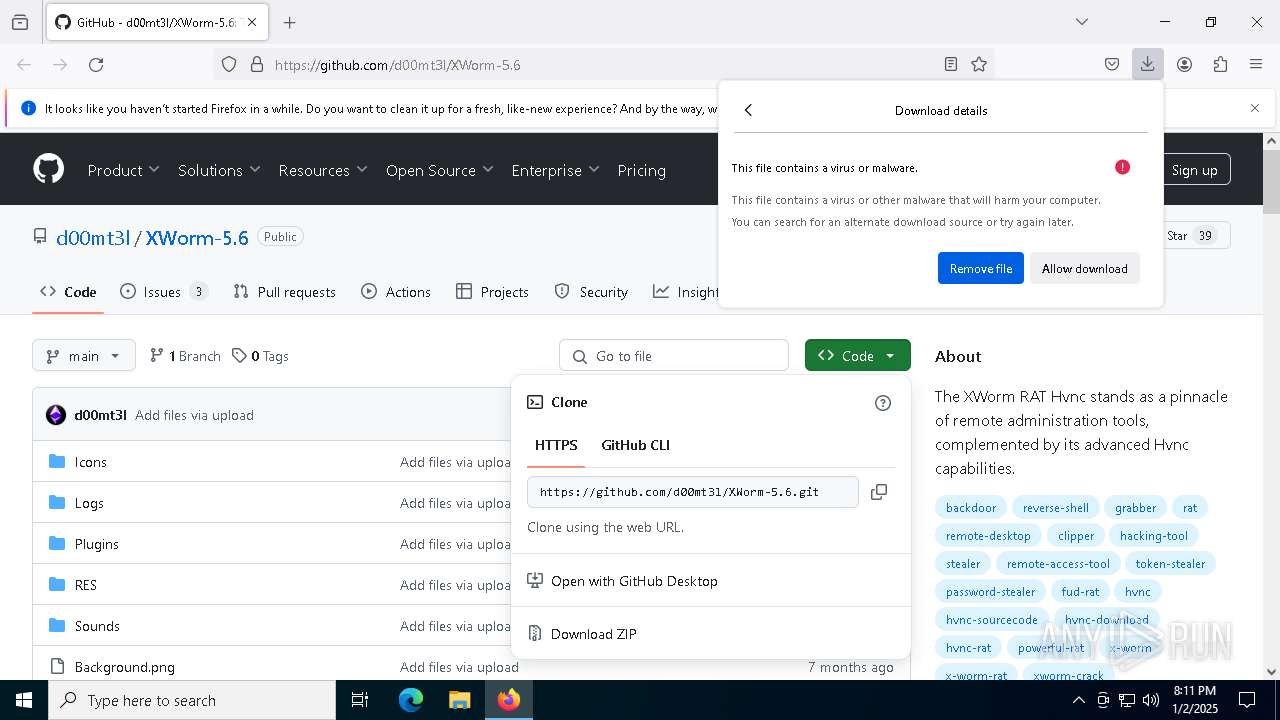1280x720 pixels.
Task: Click the clone URL text field
Action: (x=692, y=492)
